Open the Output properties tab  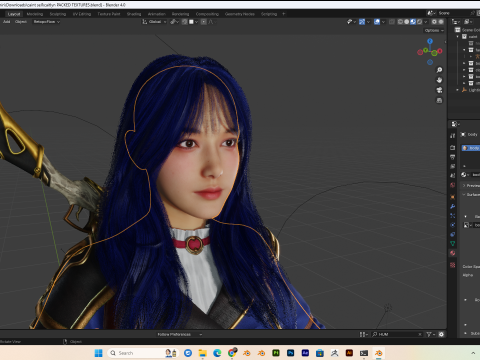pos(453,157)
